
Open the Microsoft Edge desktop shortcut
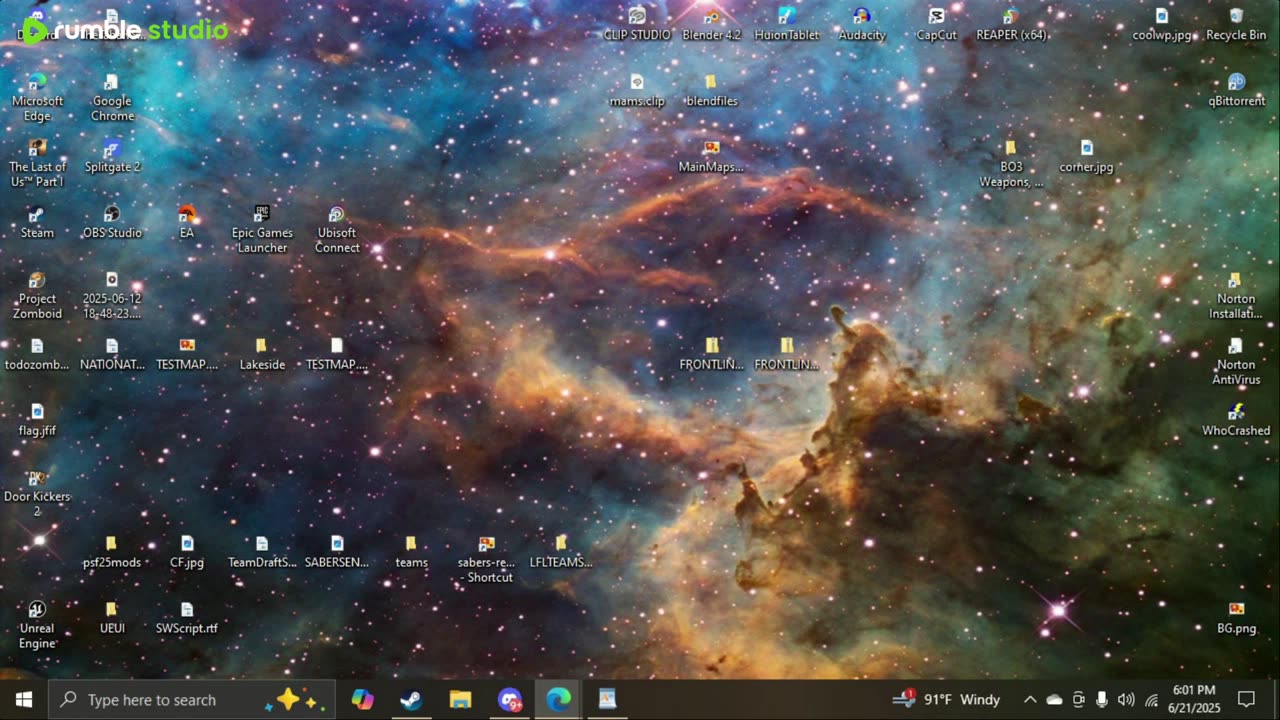coord(37,97)
